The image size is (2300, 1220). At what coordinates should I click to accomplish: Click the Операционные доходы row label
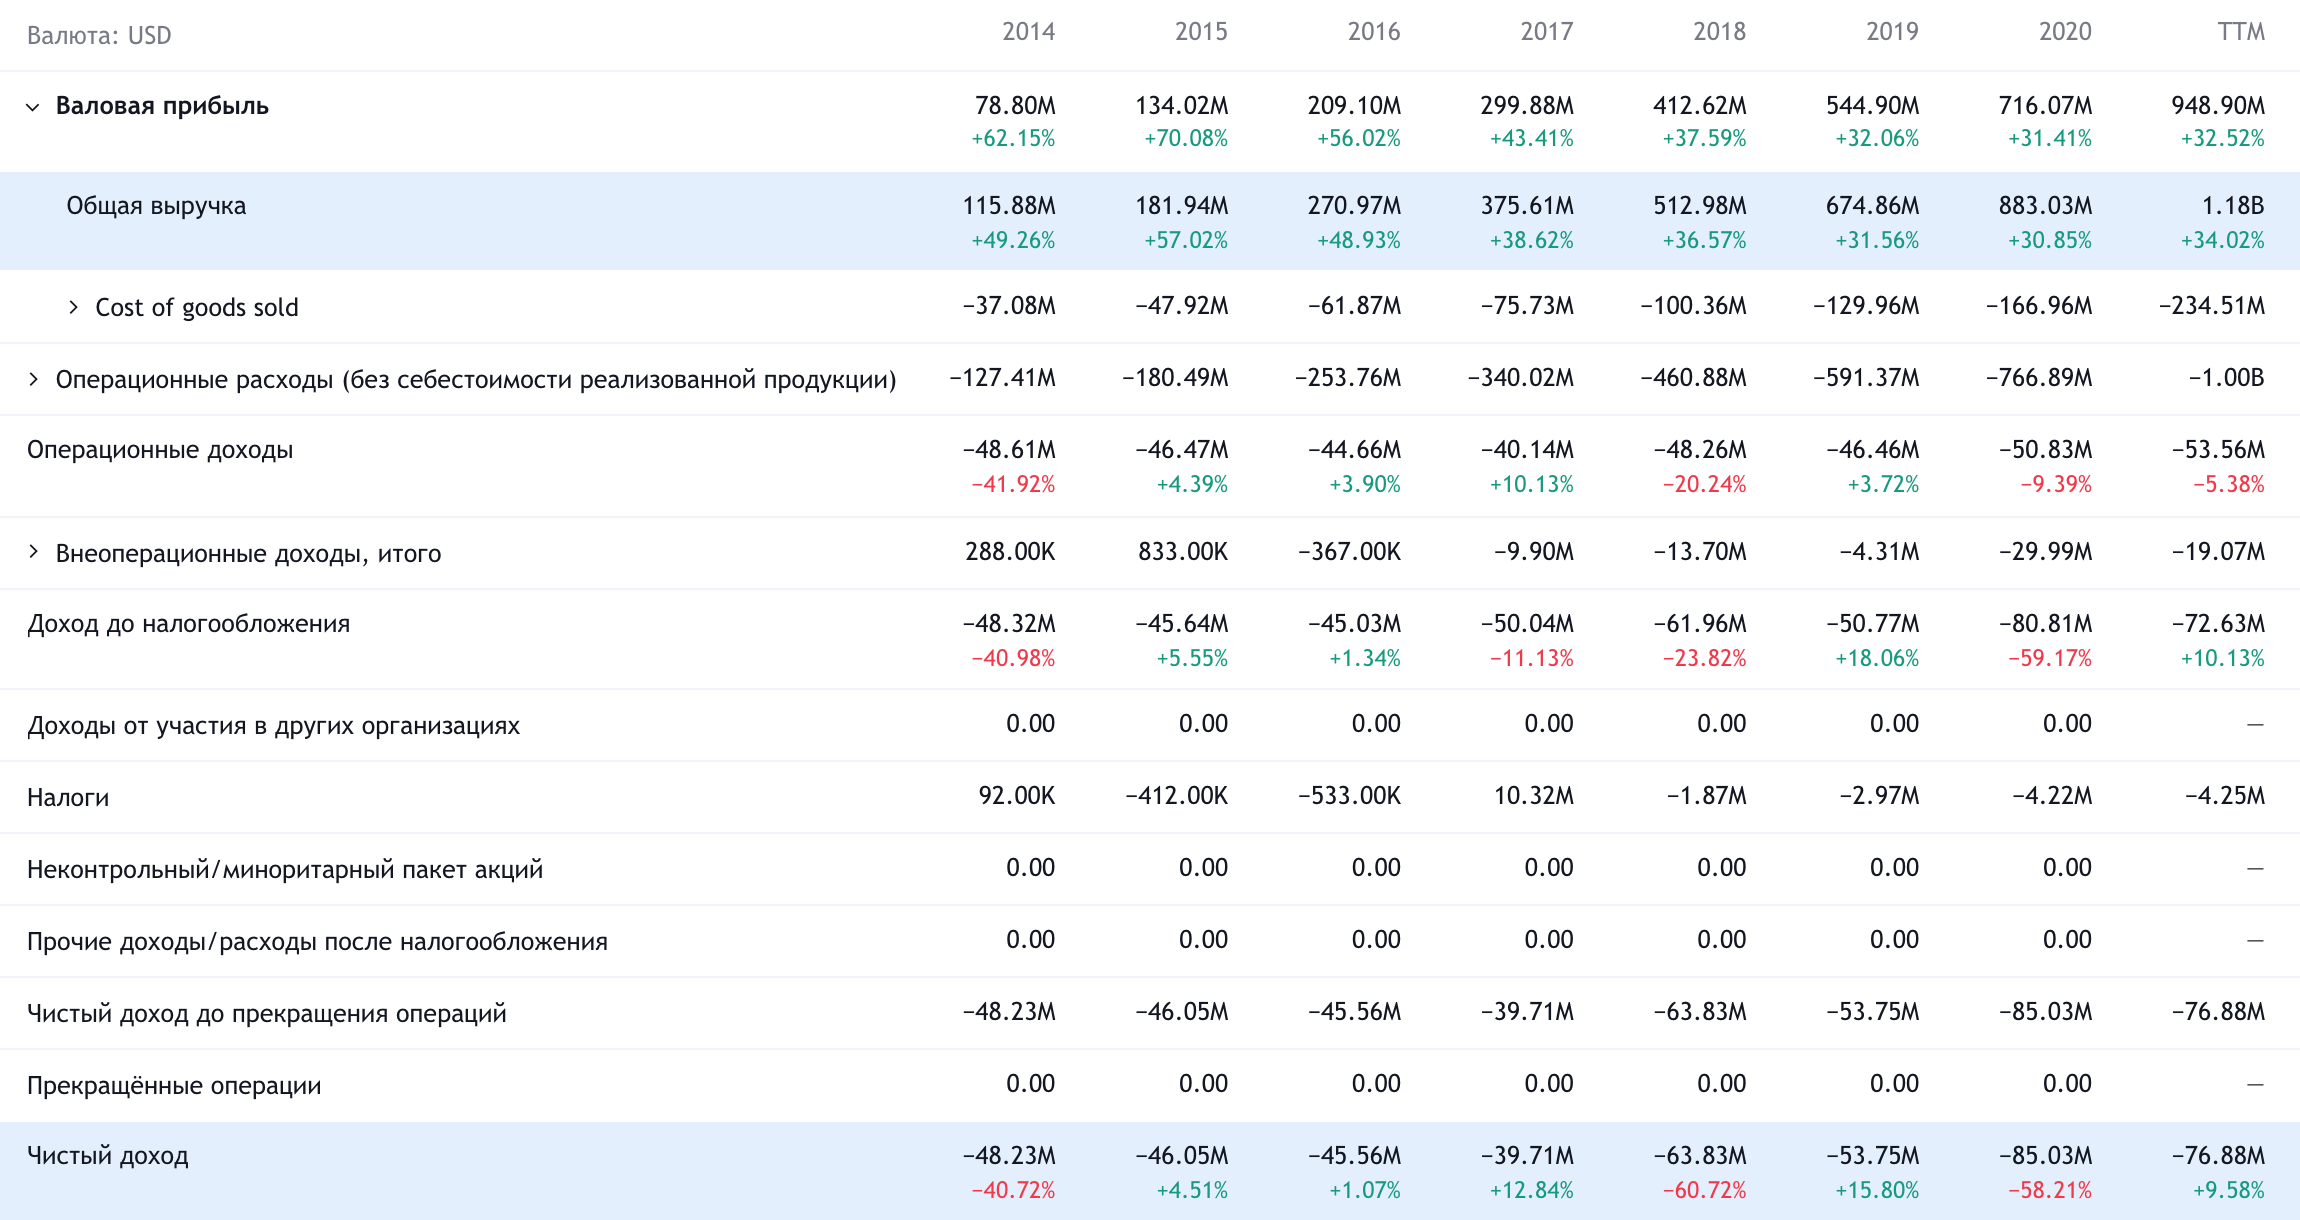(x=160, y=450)
